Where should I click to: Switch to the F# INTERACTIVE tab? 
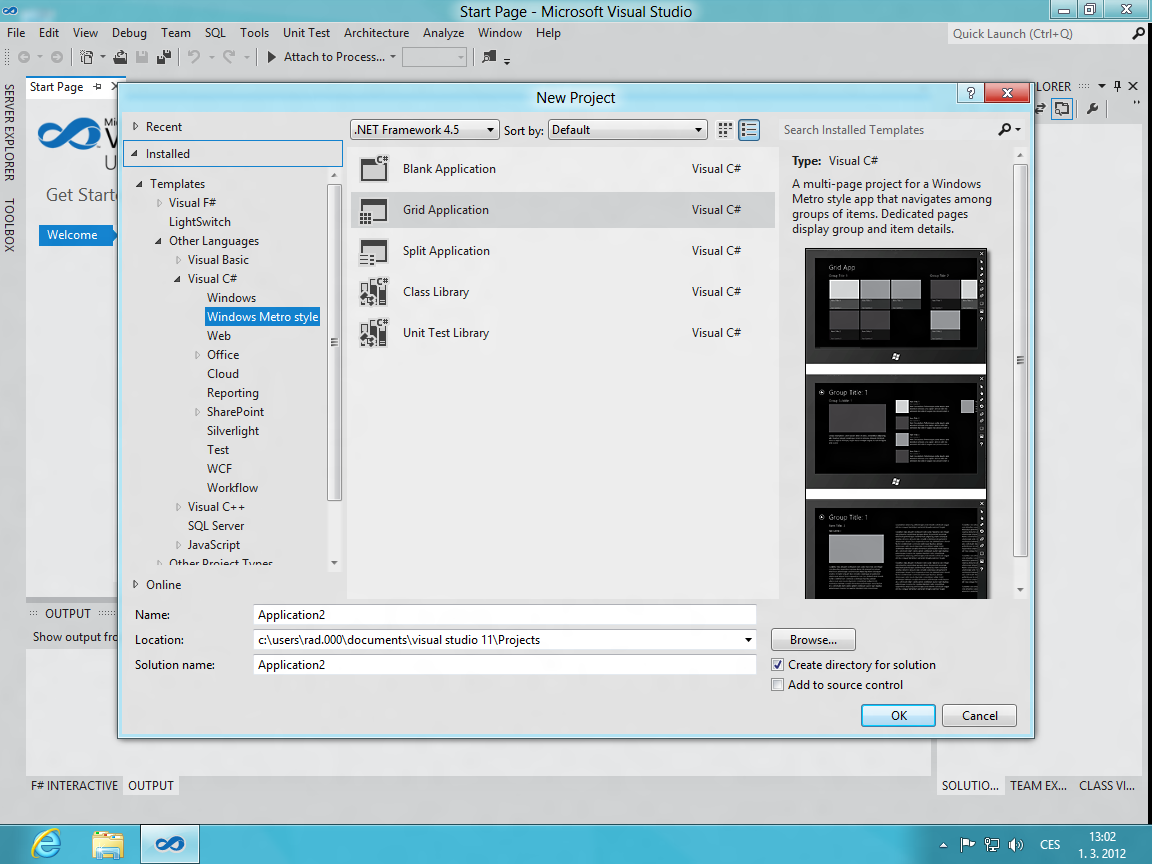pos(74,785)
